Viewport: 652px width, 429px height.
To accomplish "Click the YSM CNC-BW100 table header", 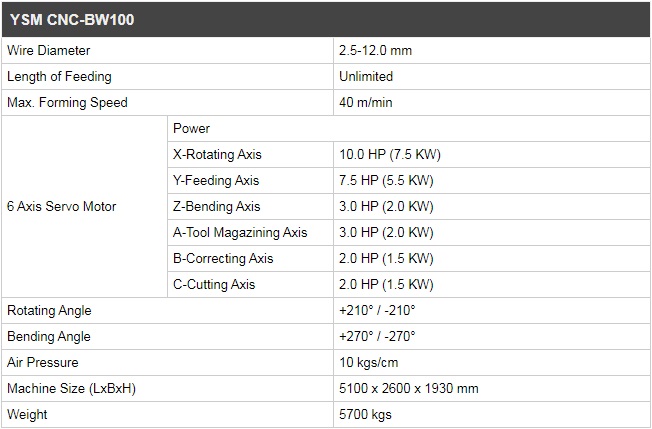I will click(x=326, y=20).
